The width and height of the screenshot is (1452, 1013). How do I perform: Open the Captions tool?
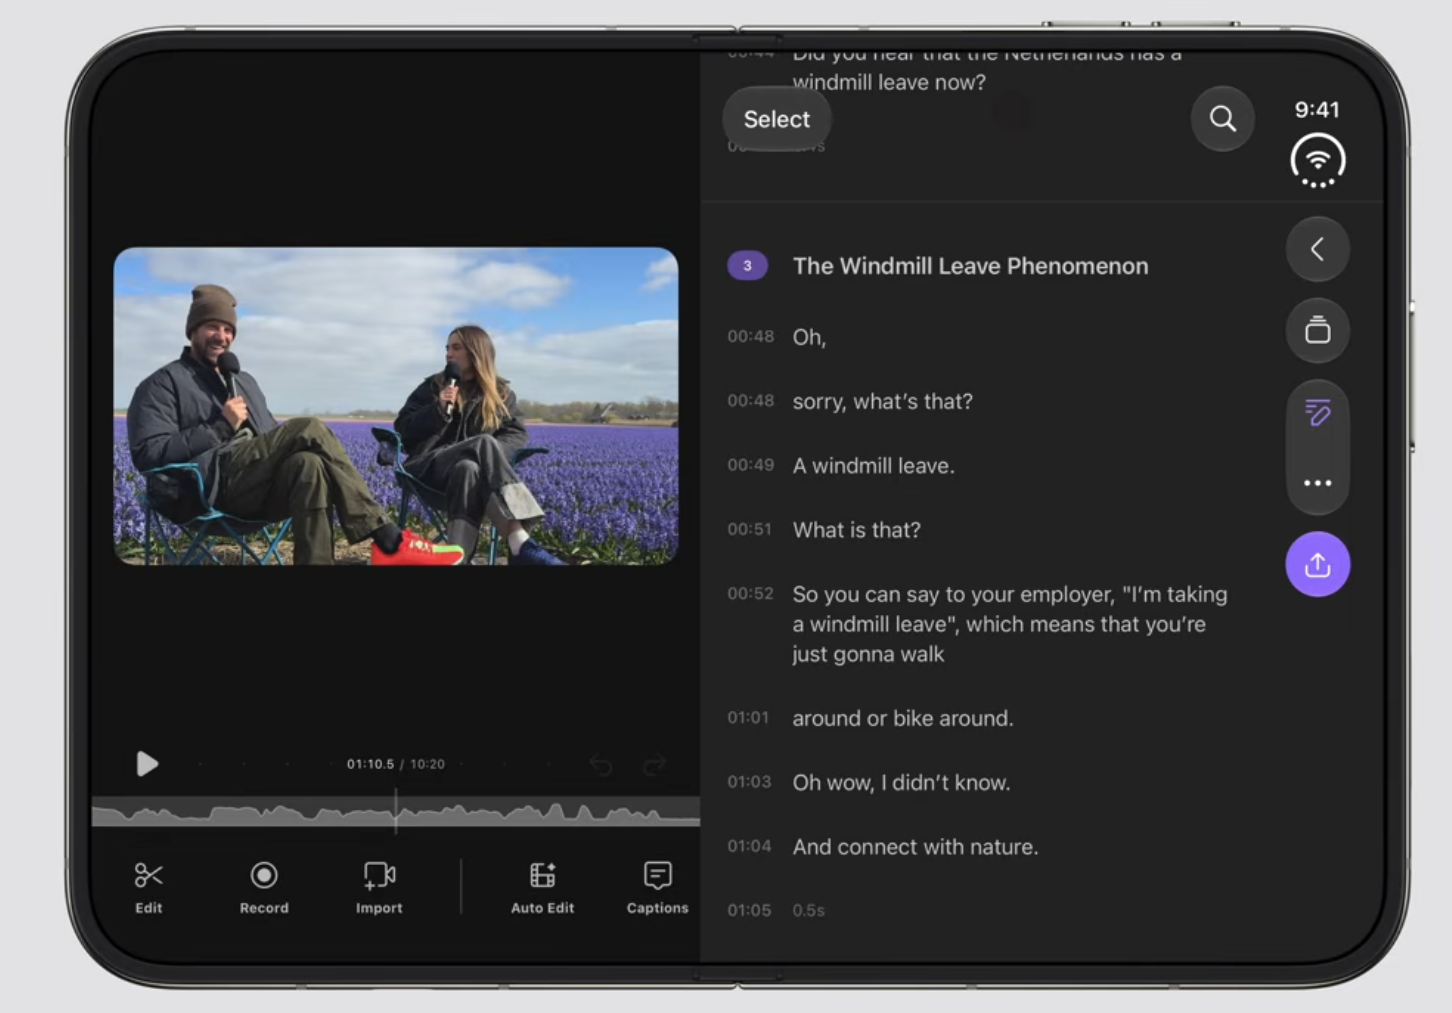point(657,887)
